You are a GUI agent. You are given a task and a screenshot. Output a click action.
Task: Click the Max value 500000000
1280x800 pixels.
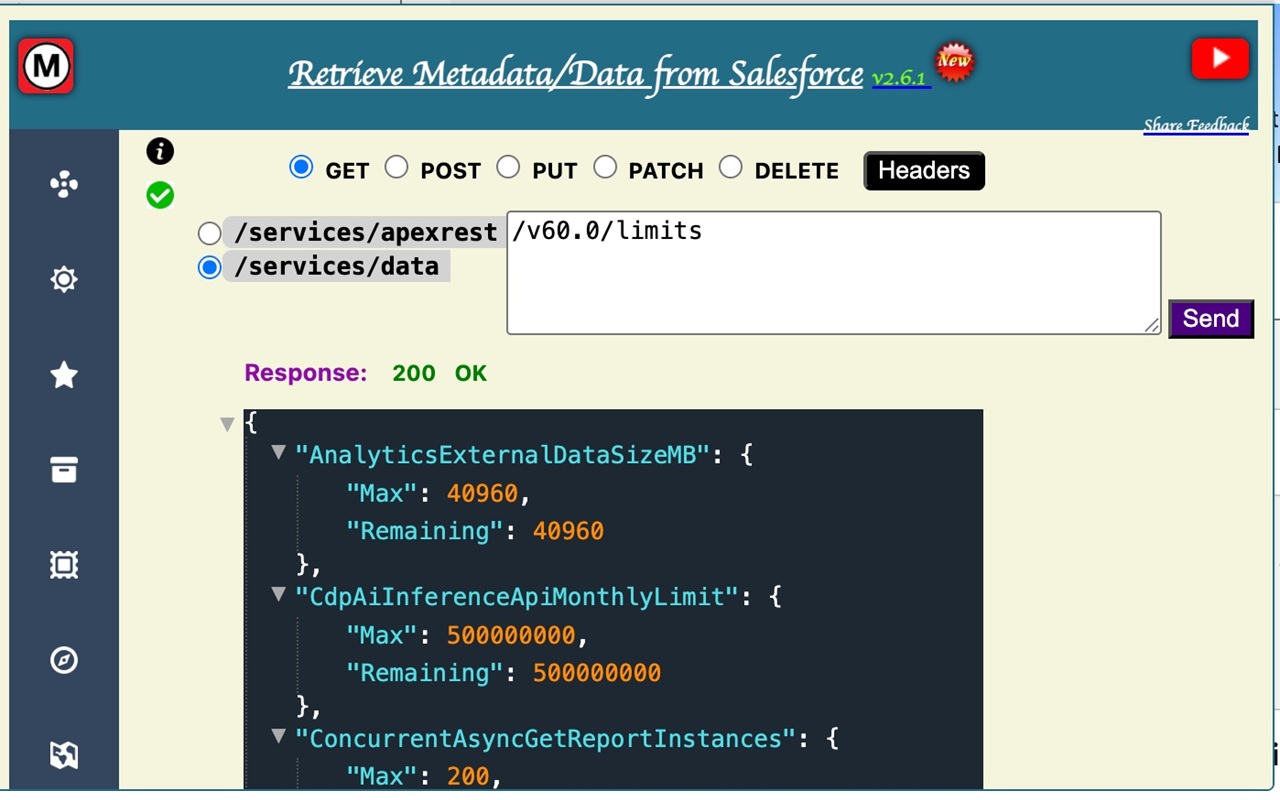point(511,636)
